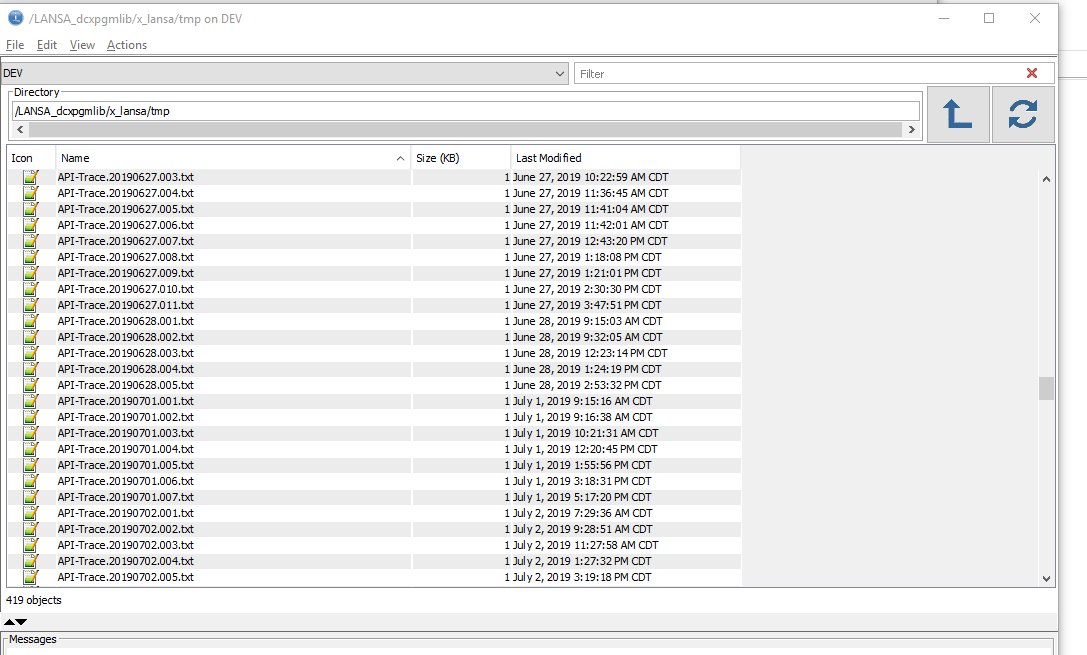Click the file icon of API-Trace.20190701.004.txt
This screenshot has width=1087, height=655.
(31, 448)
